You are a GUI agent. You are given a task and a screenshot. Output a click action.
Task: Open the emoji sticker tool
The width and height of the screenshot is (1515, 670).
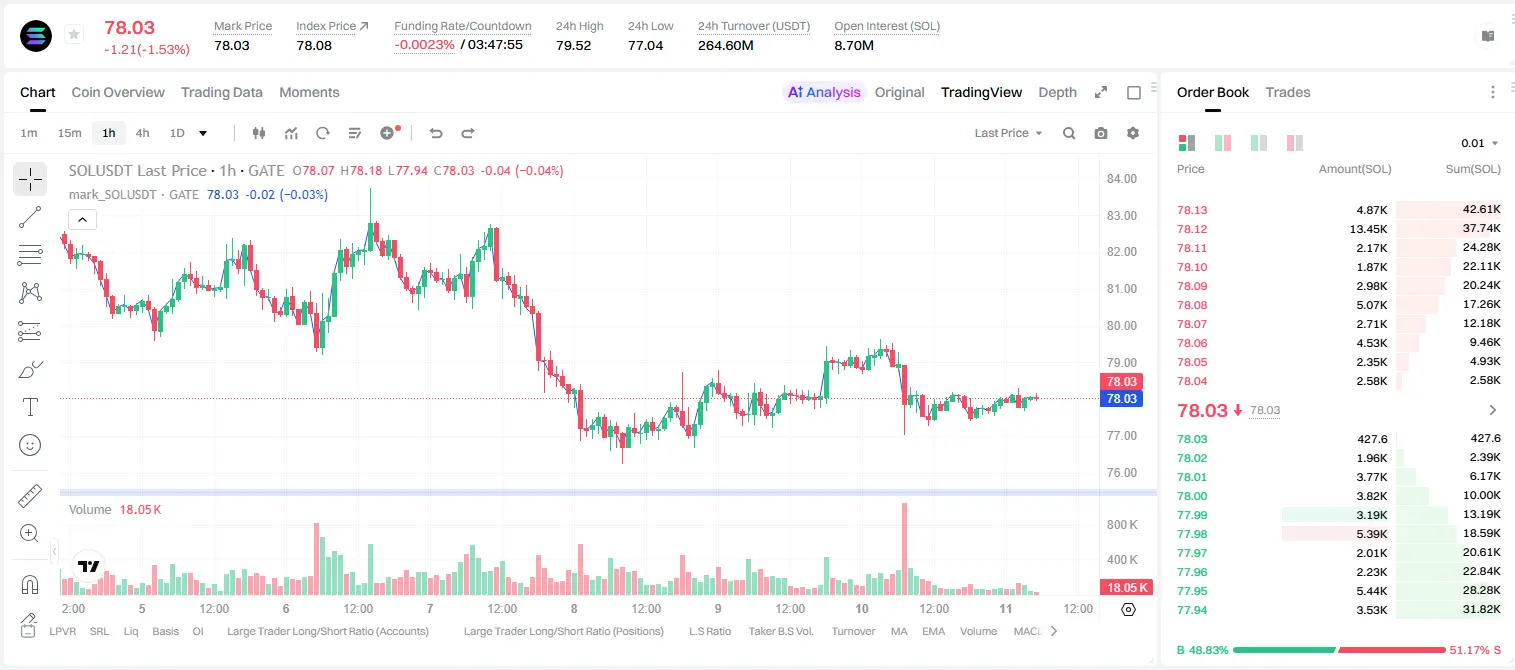30,445
